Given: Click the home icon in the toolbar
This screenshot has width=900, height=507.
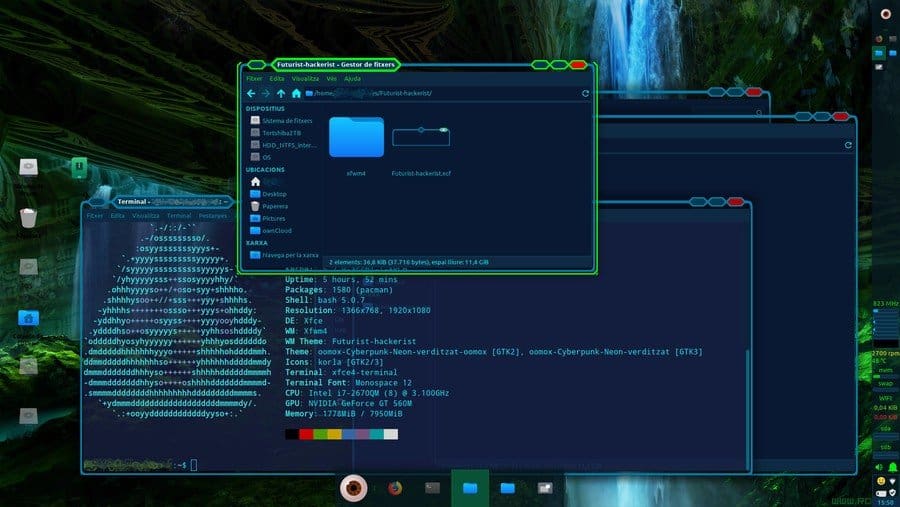Looking at the screenshot, I should point(296,93).
